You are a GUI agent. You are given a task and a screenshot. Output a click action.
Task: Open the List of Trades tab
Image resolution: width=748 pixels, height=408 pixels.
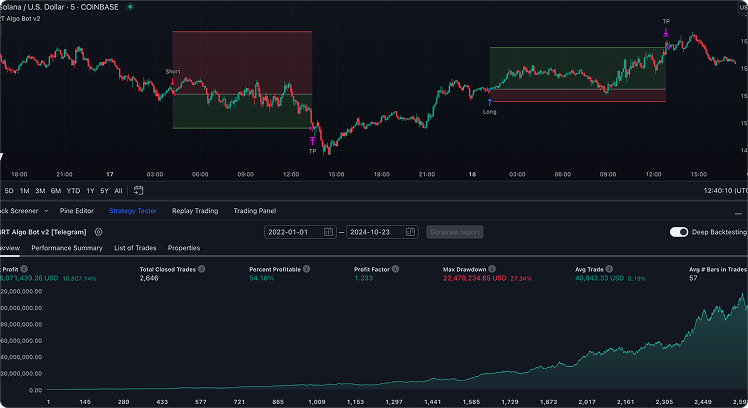click(x=135, y=248)
